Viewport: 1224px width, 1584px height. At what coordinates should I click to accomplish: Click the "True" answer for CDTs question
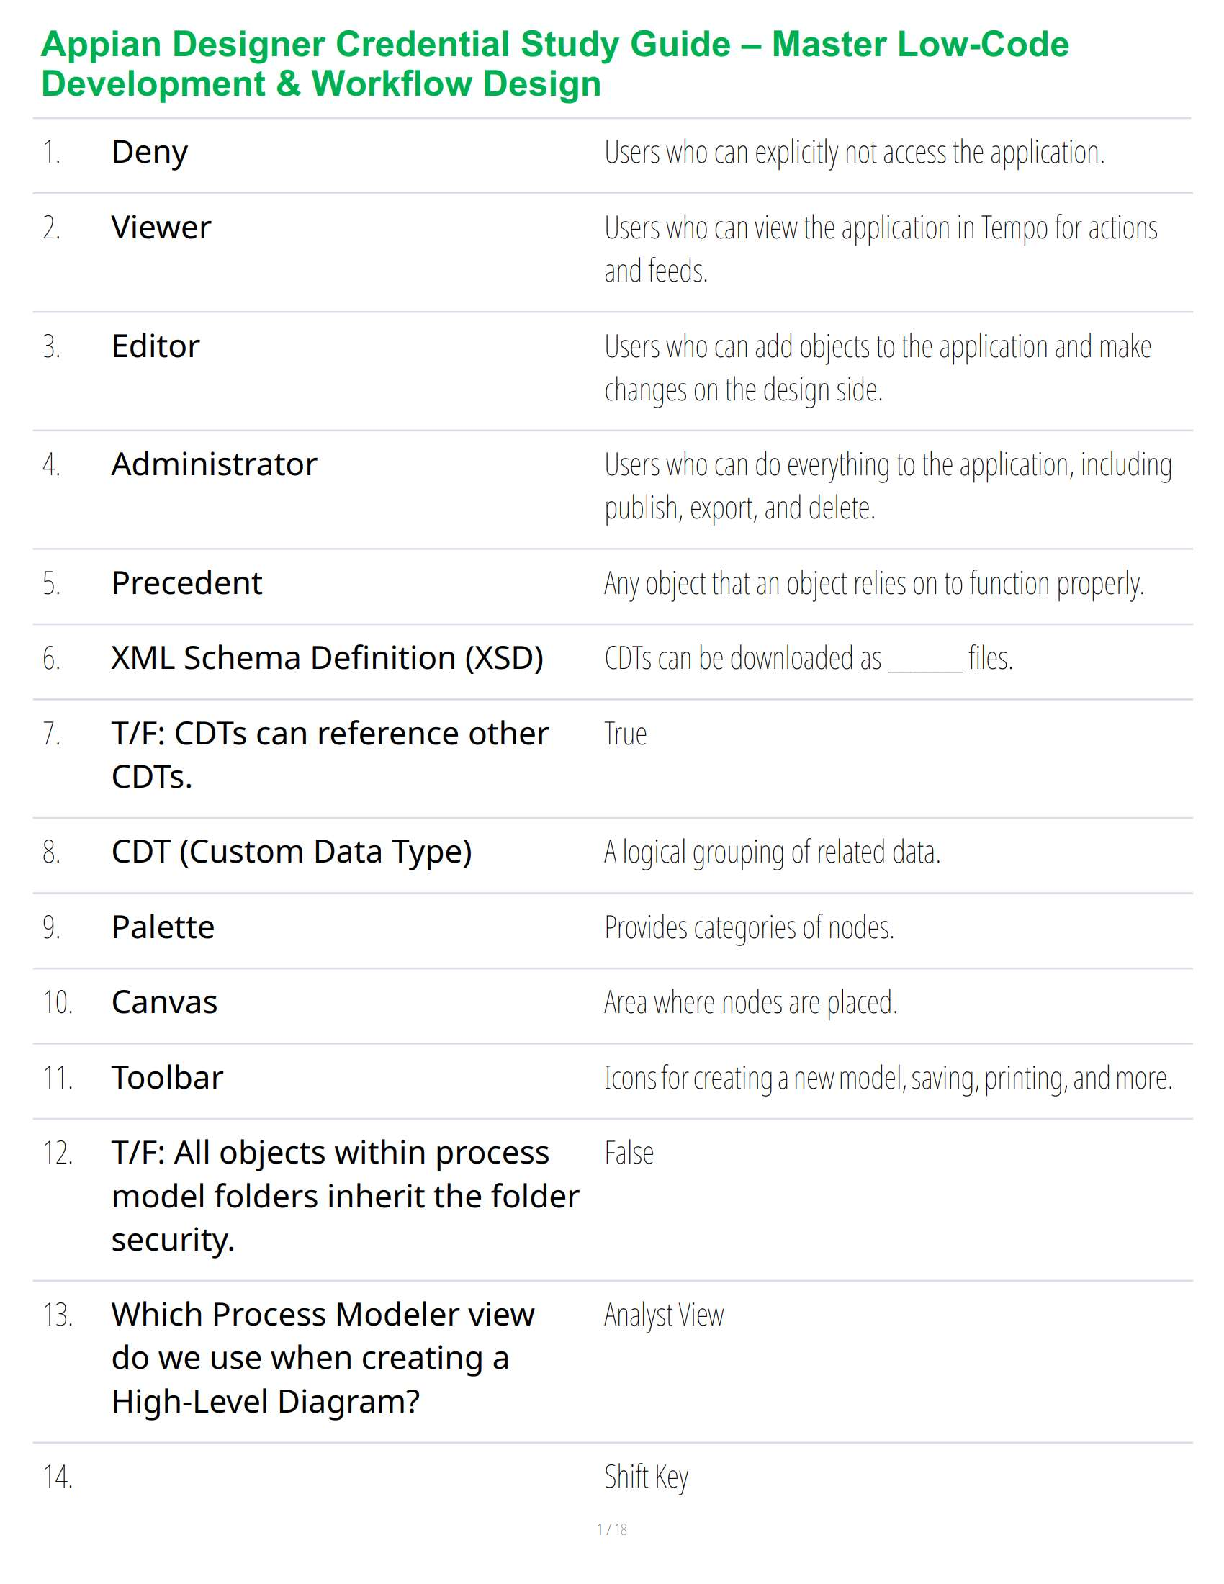click(626, 735)
